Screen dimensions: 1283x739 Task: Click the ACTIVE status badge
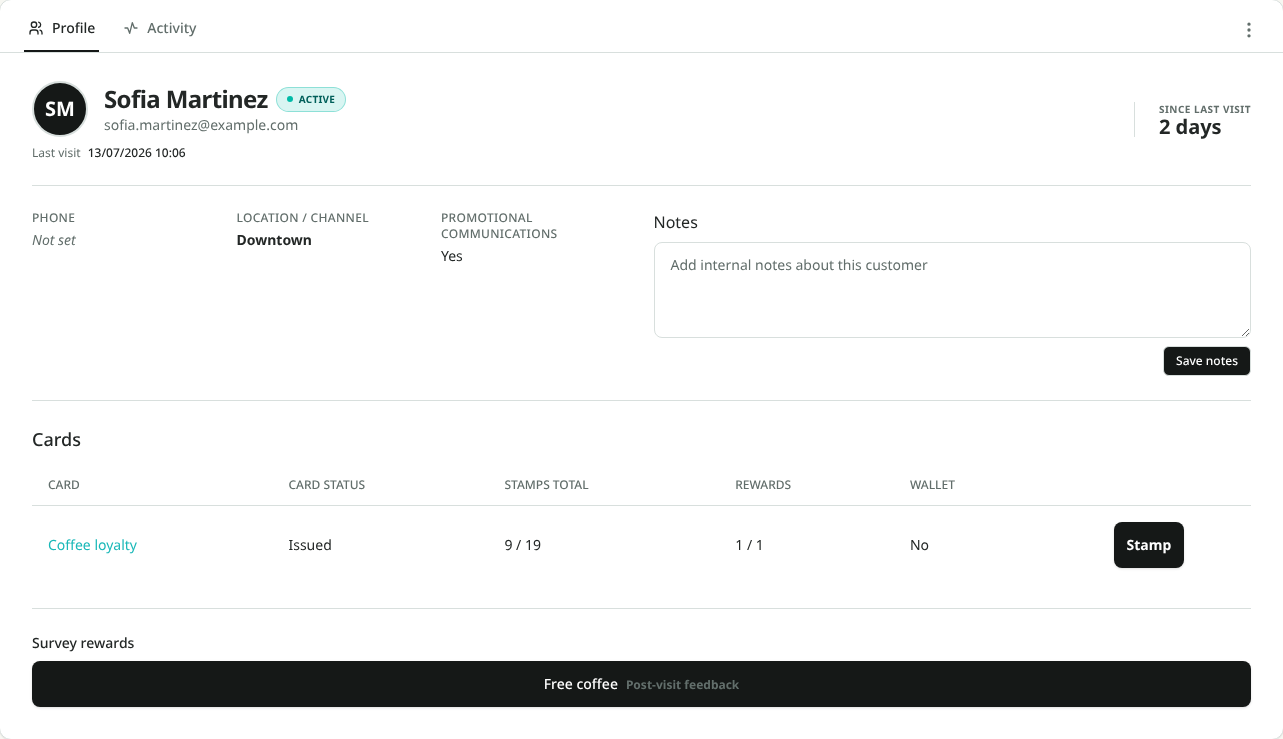coord(311,100)
